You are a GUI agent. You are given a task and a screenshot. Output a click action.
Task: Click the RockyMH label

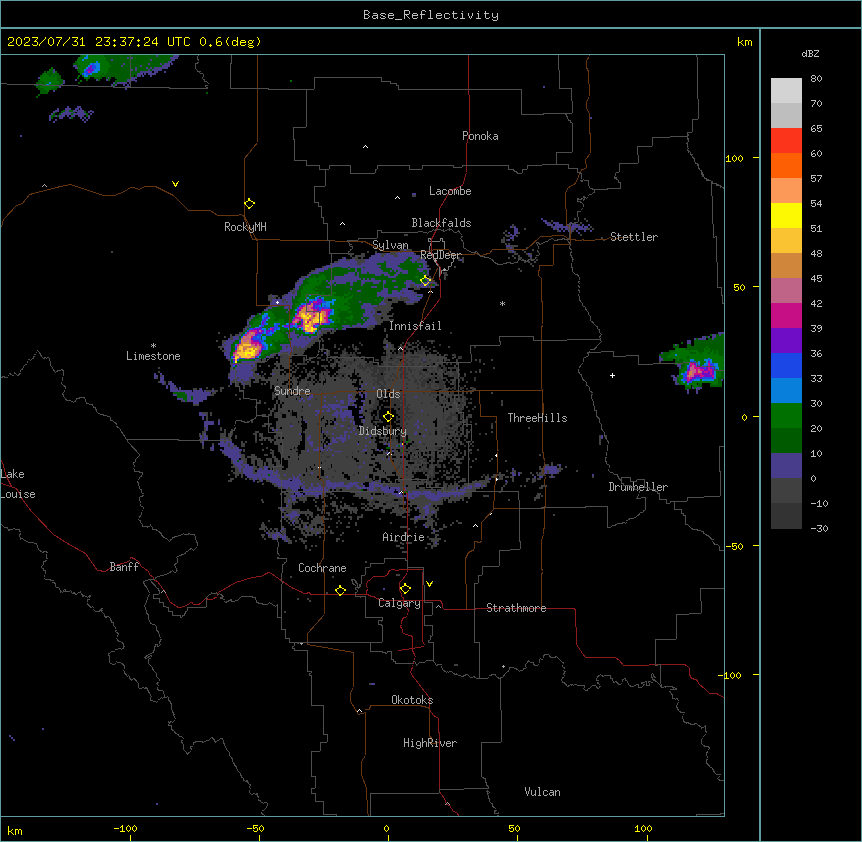click(x=245, y=227)
